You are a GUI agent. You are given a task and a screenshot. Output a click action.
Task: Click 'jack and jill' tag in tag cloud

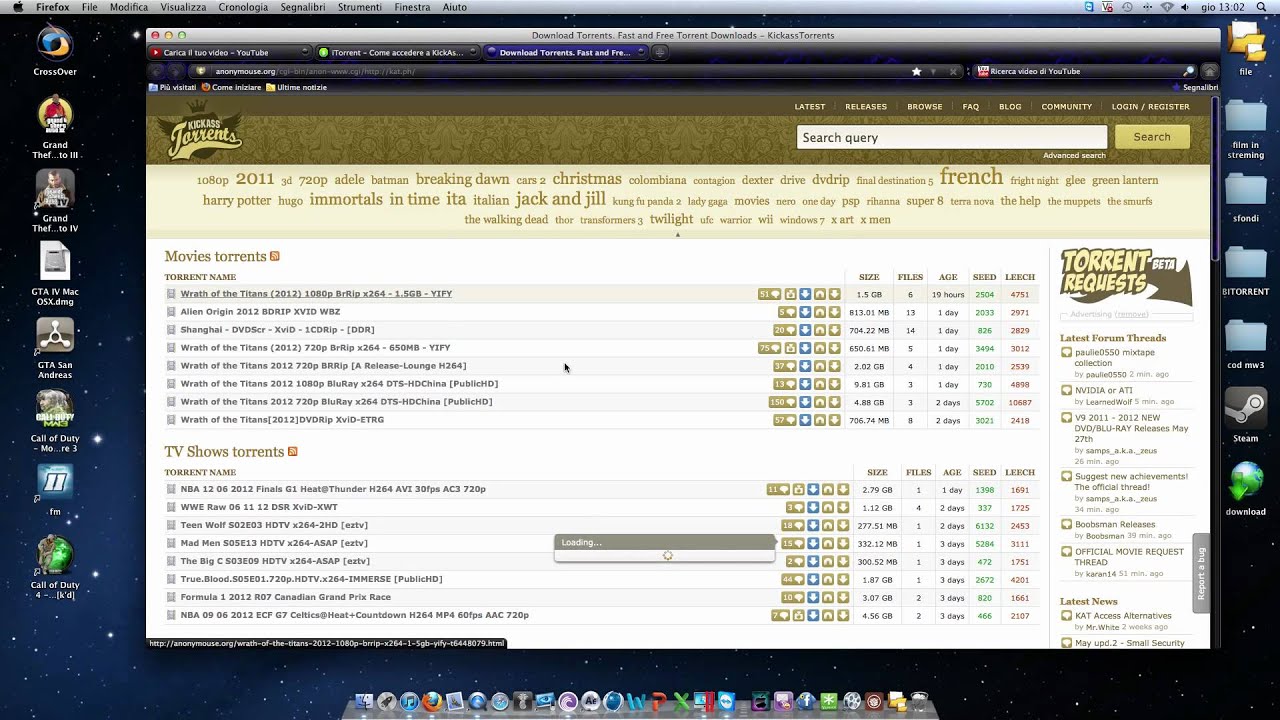click(x=560, y=199)
